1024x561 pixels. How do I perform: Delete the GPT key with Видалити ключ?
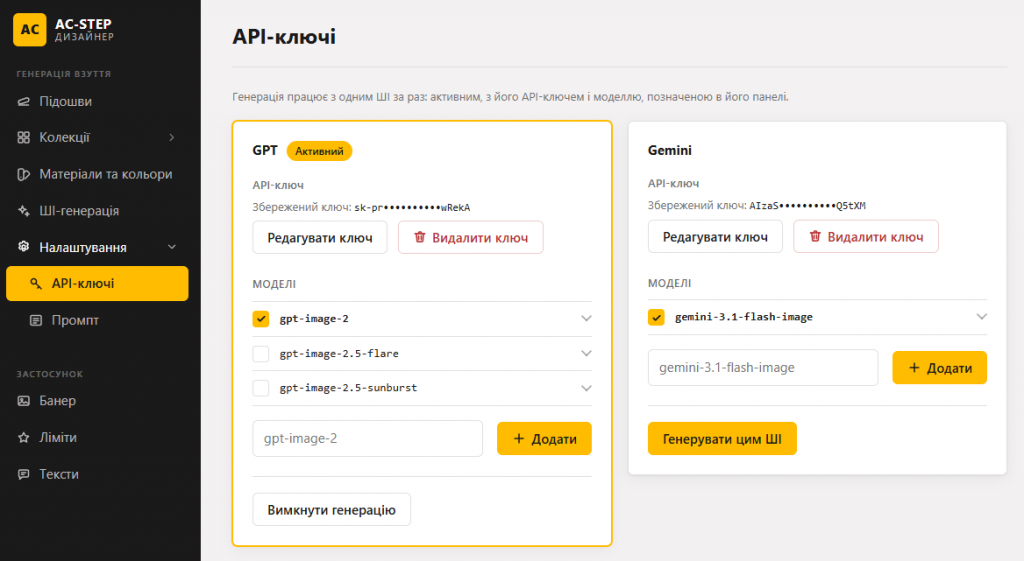click(471, 238)
